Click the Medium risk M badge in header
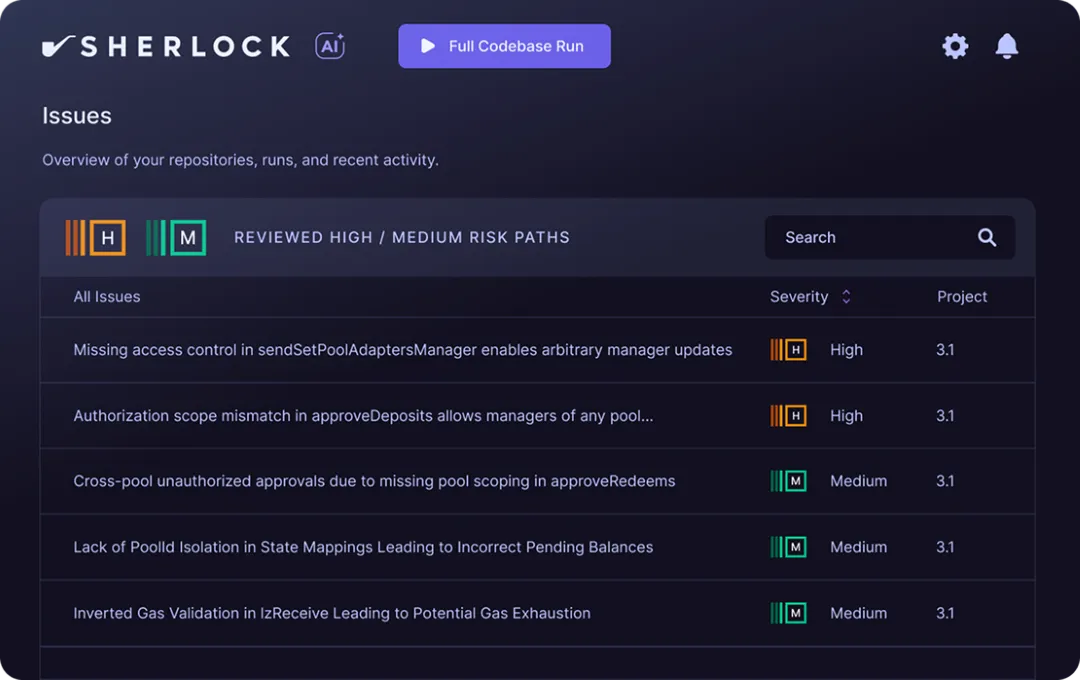The width and height of the screenshot is (1080, 680). click(176, 238)
